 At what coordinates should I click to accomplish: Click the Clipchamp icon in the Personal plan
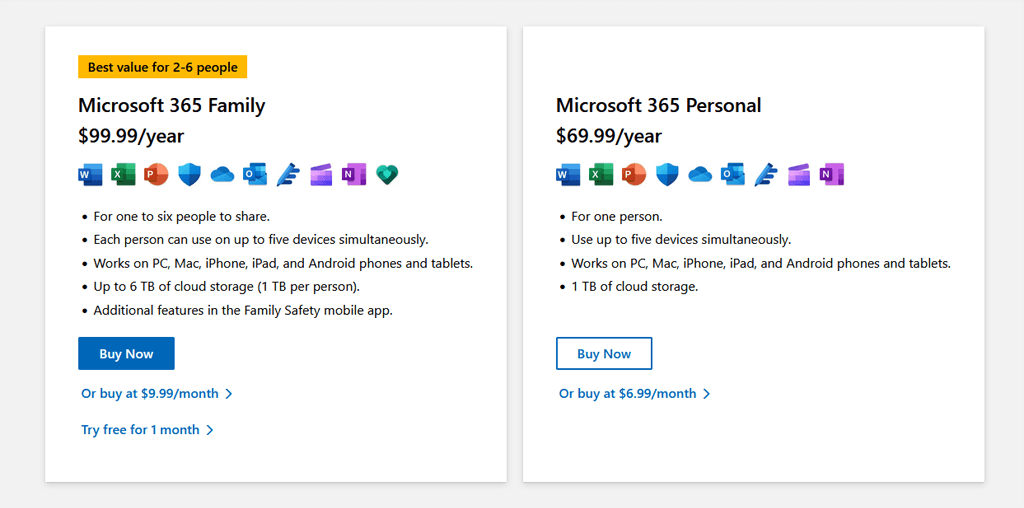(799, 175)
